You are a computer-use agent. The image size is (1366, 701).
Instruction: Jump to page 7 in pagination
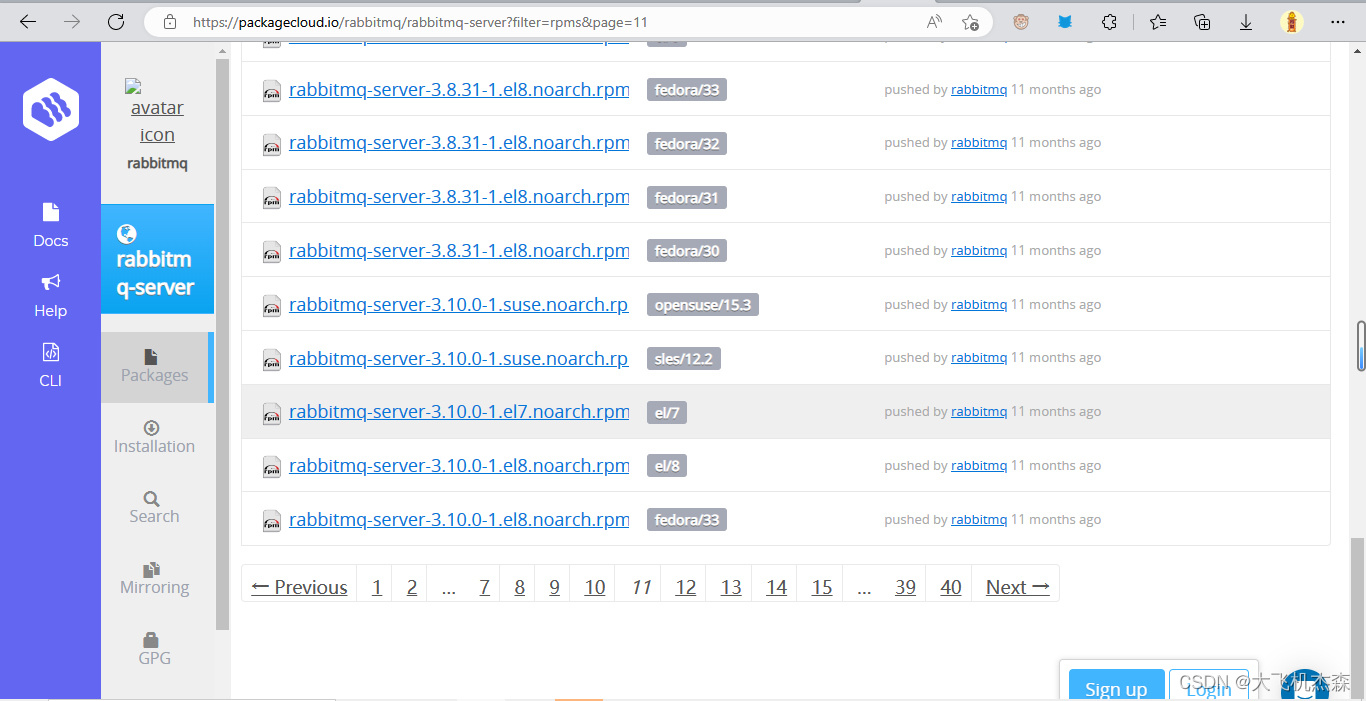click(484, 587)
